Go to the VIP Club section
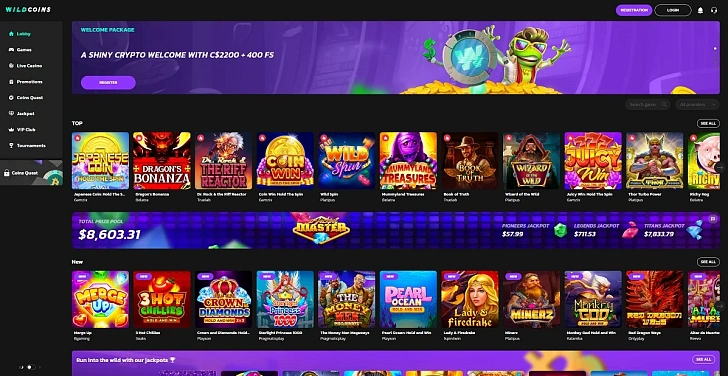 click(22, 130)
